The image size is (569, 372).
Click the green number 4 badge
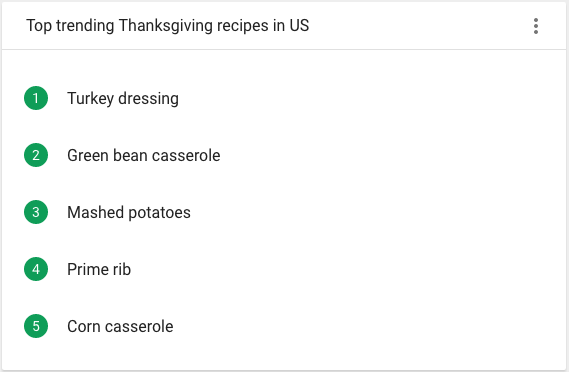pos(36,269)
